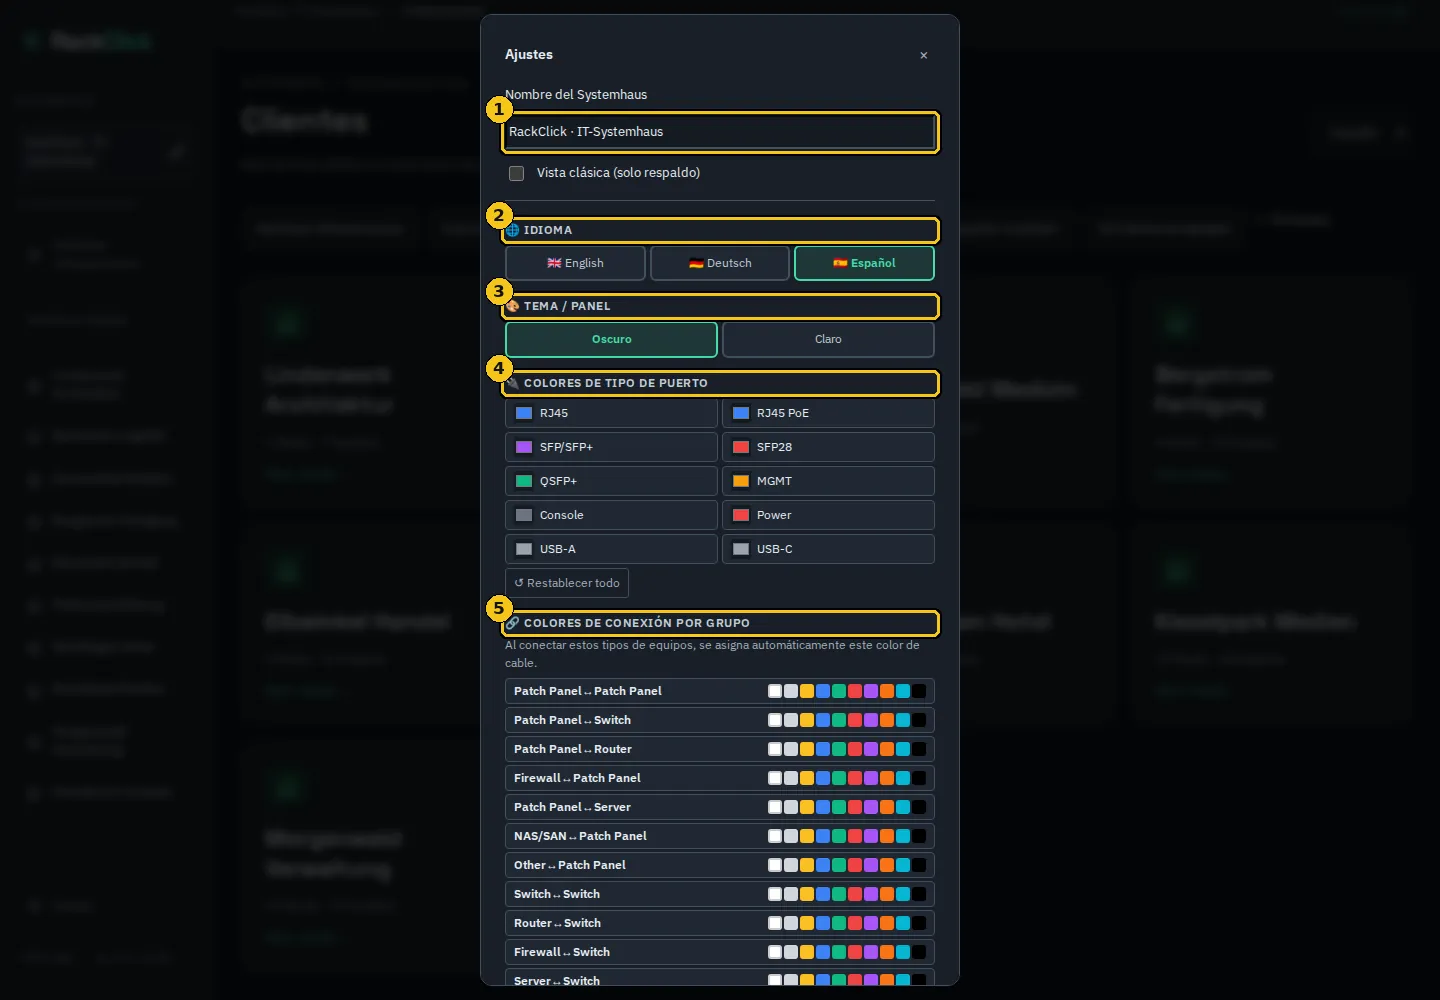Choose yellow for Patch Panel ↔ Switch
Image resolution: width=1440 pixels, height=1000 pixels.
[x=807, y=720]
